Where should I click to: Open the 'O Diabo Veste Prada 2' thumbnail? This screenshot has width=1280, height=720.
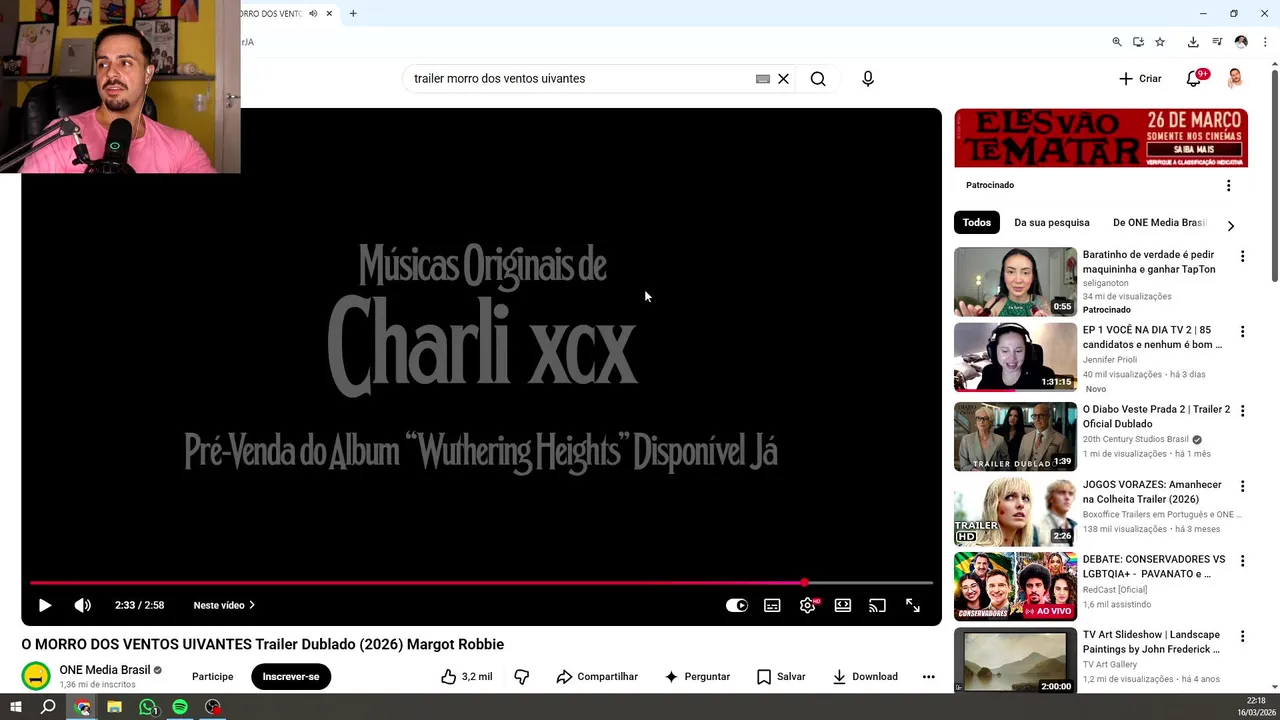(1015, 436)
